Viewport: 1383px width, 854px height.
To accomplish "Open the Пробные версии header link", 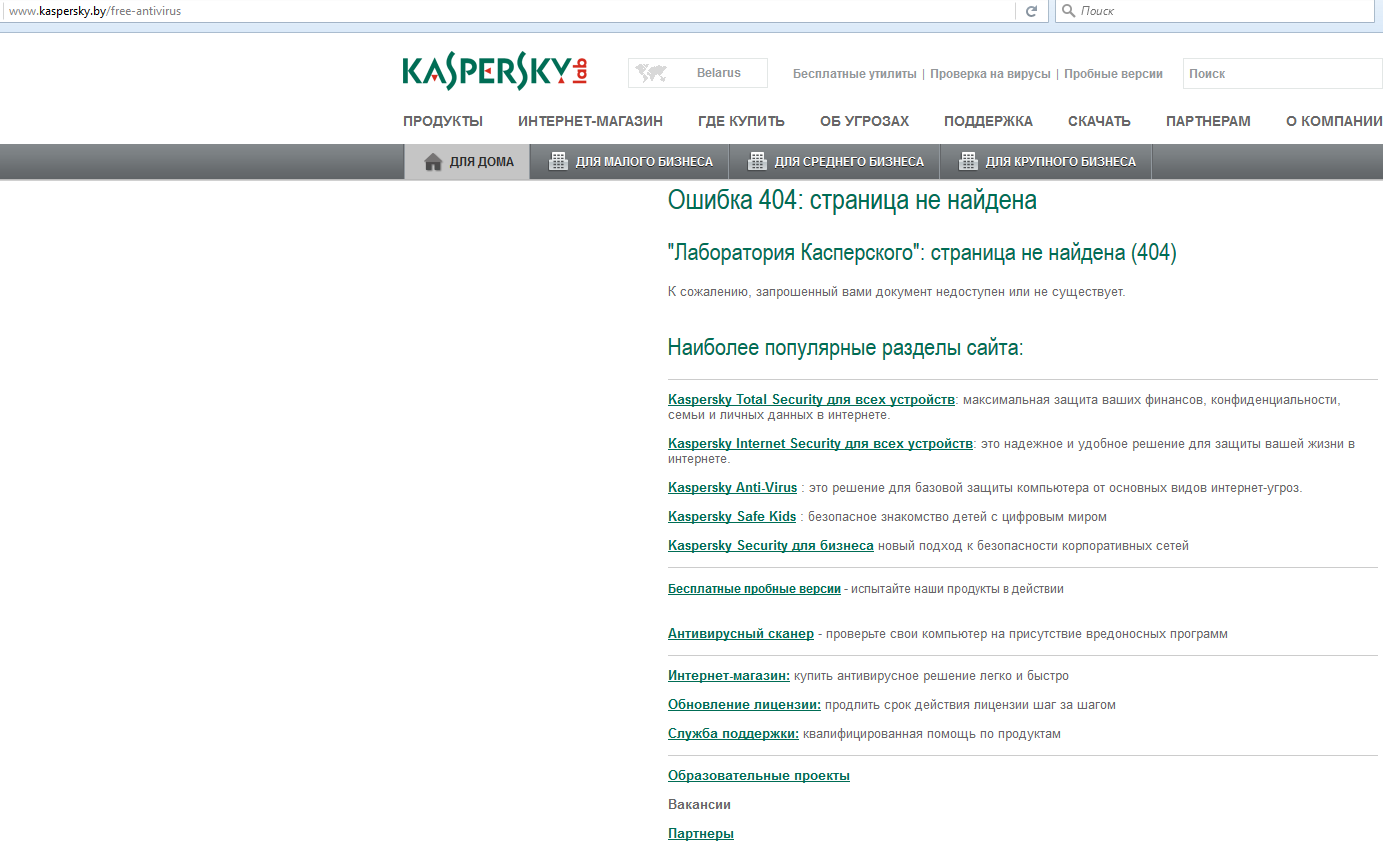I will [x=1113, y=74].
